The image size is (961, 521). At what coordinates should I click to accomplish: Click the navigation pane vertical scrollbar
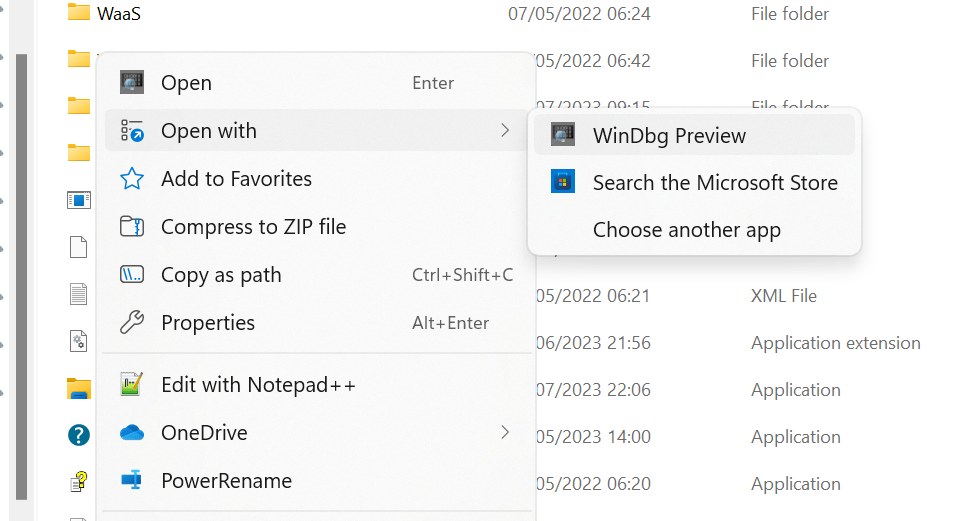pyautogui.click(x=21, y=276)
